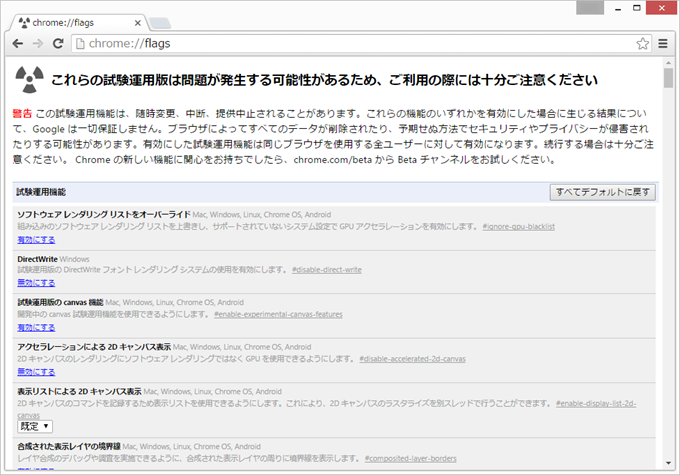Click the forward navigation arrow
Viewport: 680px width, 475px height.
38,43
